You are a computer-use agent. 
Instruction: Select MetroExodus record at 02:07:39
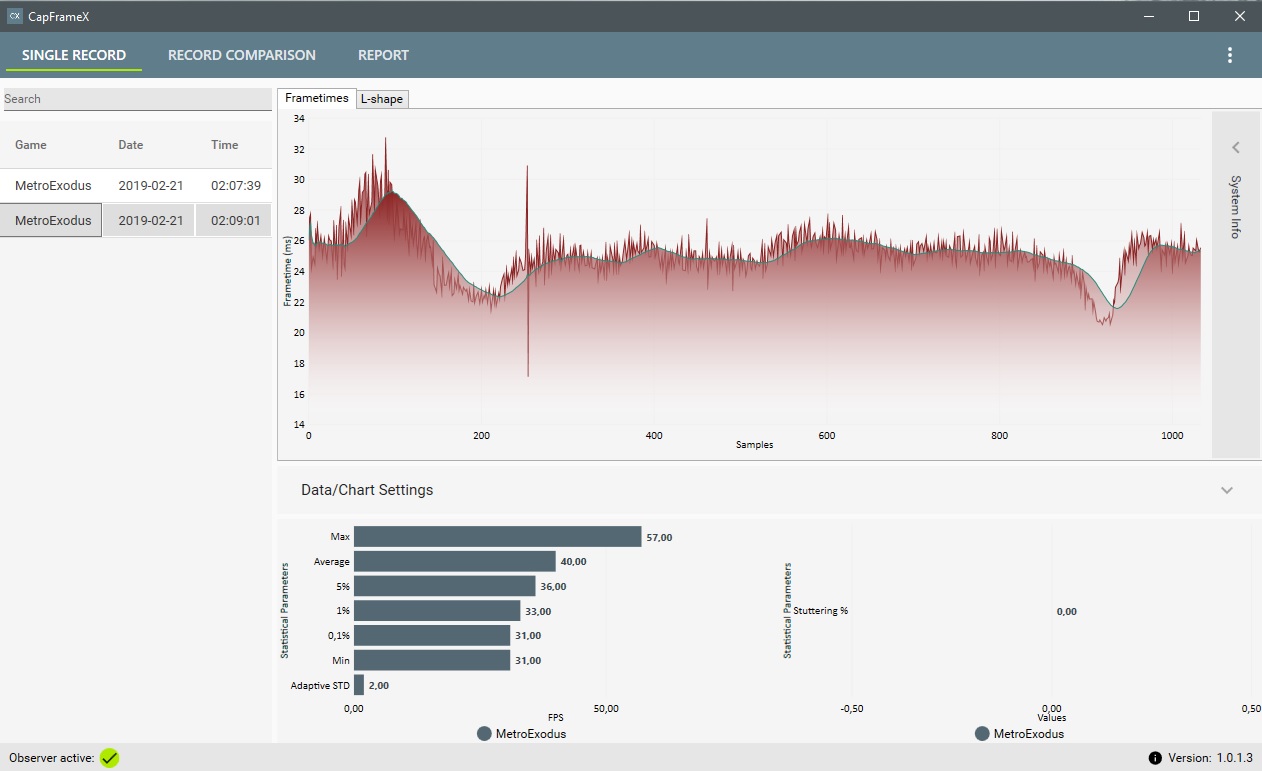click(136, 186)
